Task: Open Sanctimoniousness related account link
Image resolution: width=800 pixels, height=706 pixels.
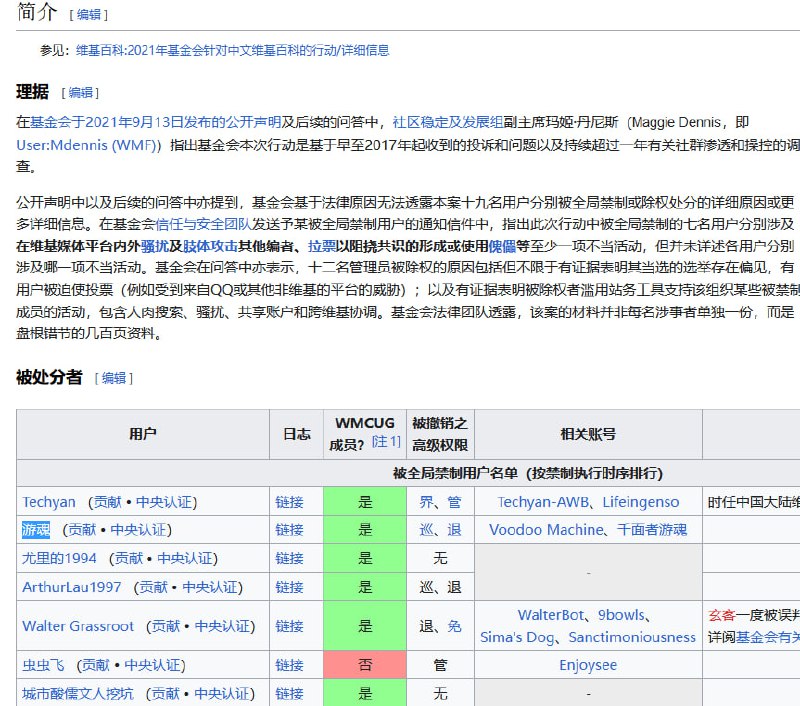Action: pos(632,638)
